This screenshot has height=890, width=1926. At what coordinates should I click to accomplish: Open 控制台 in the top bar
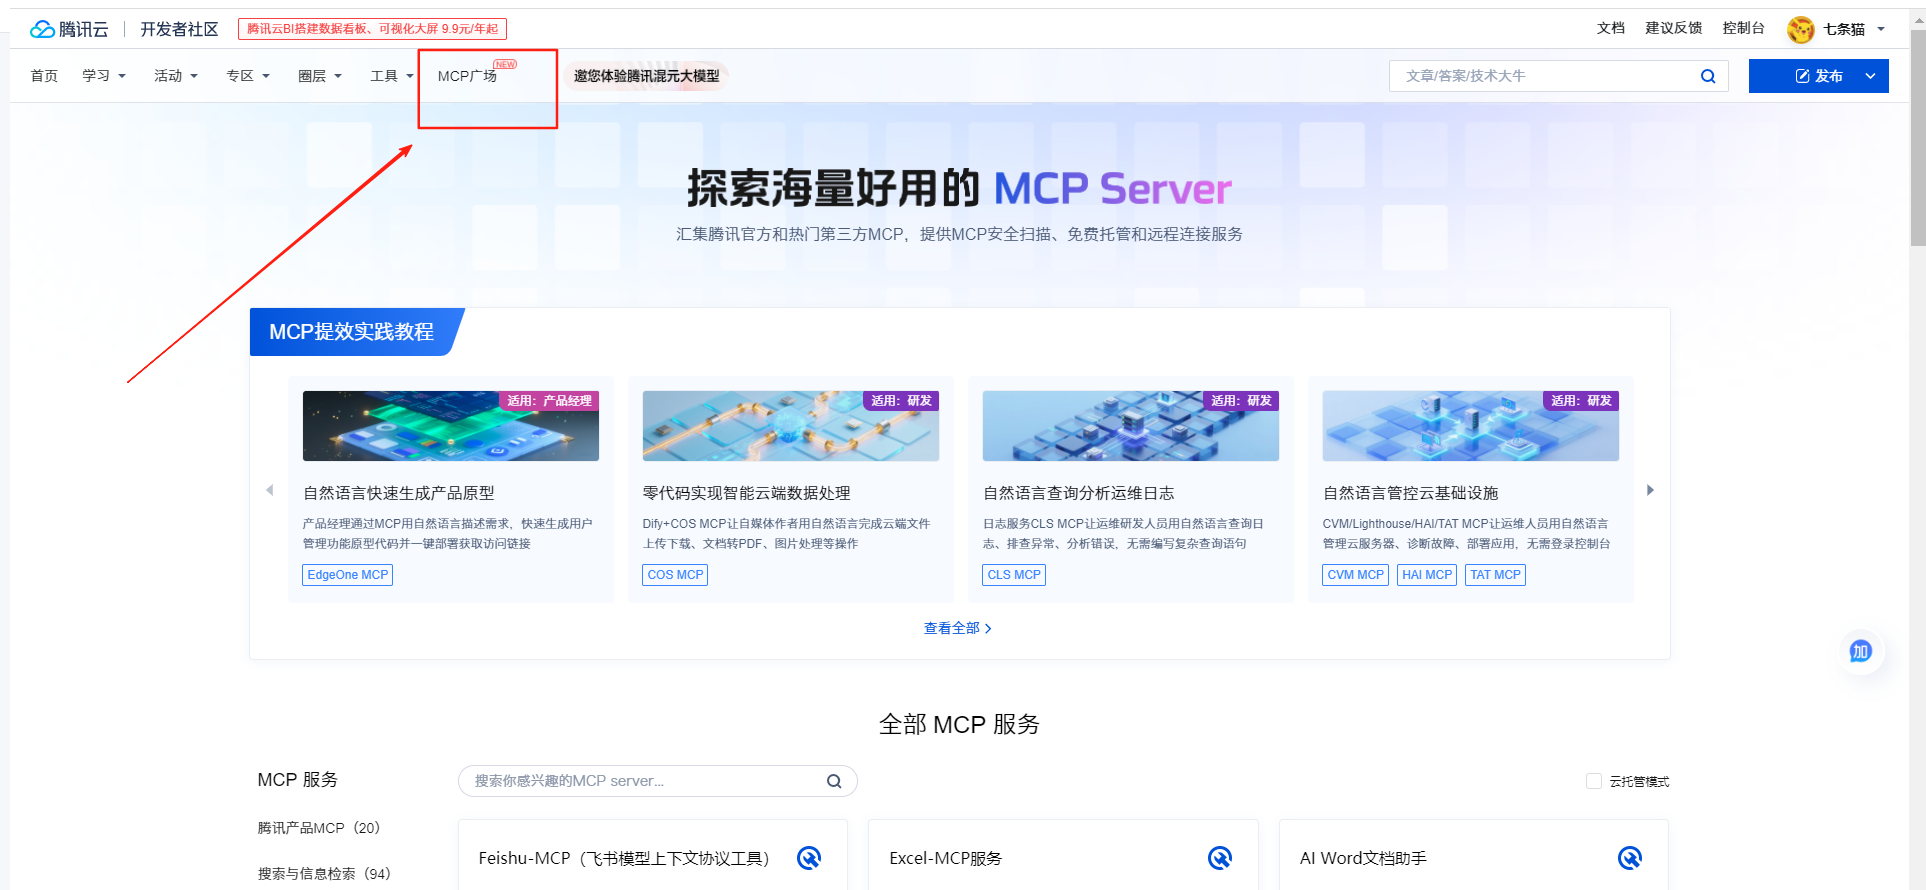point(1743,28)
